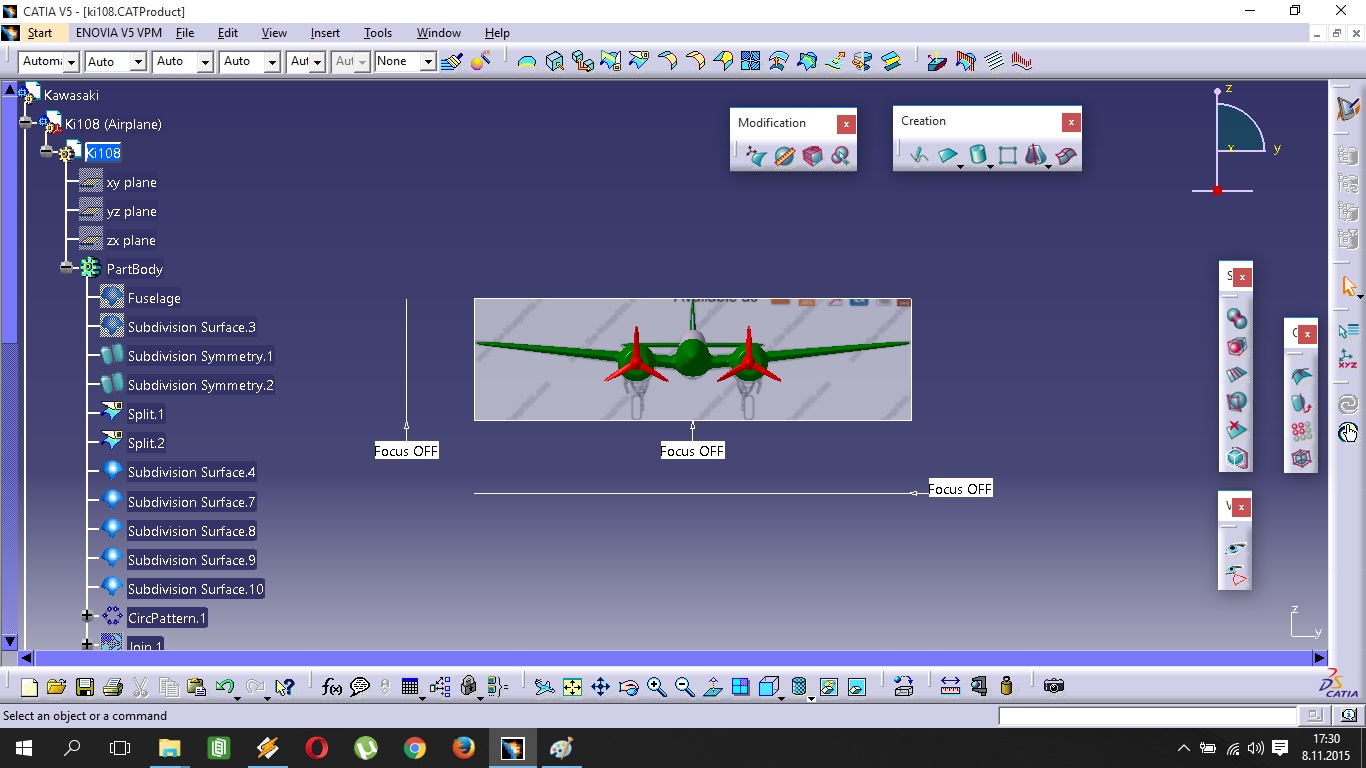This screenshot has width=1366, height=768.
Task: Toggle the left Focus OFF label
Action: (x=406, y=451)
